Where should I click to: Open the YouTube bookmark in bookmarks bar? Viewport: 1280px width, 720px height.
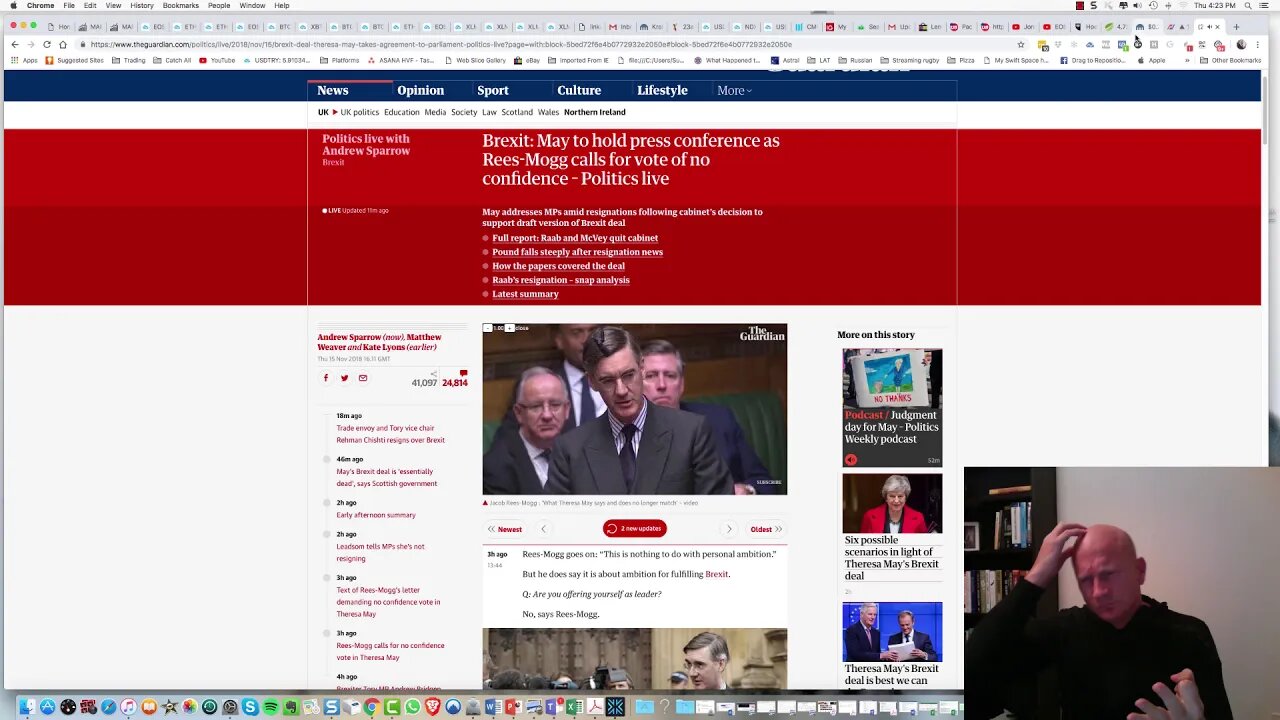click(217, 60)
